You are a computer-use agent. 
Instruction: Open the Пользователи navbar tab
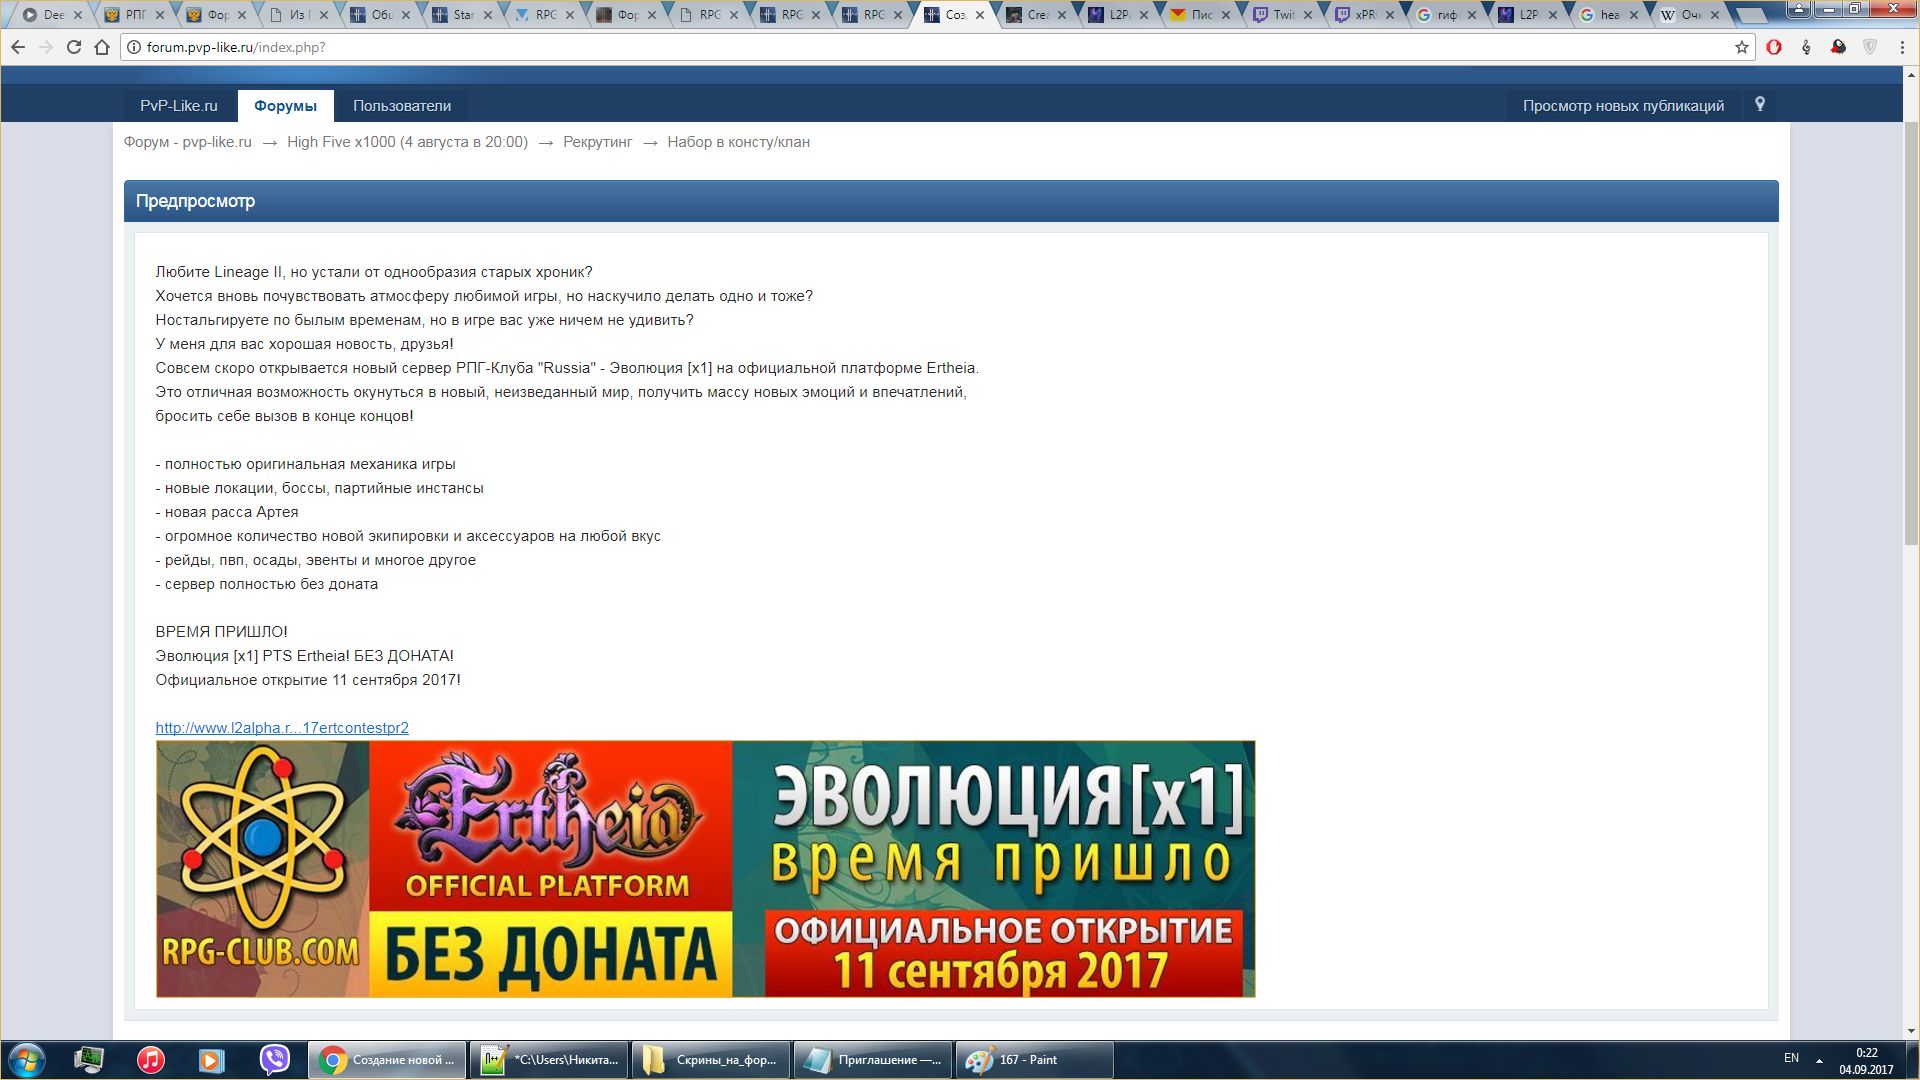click(402, 106)
